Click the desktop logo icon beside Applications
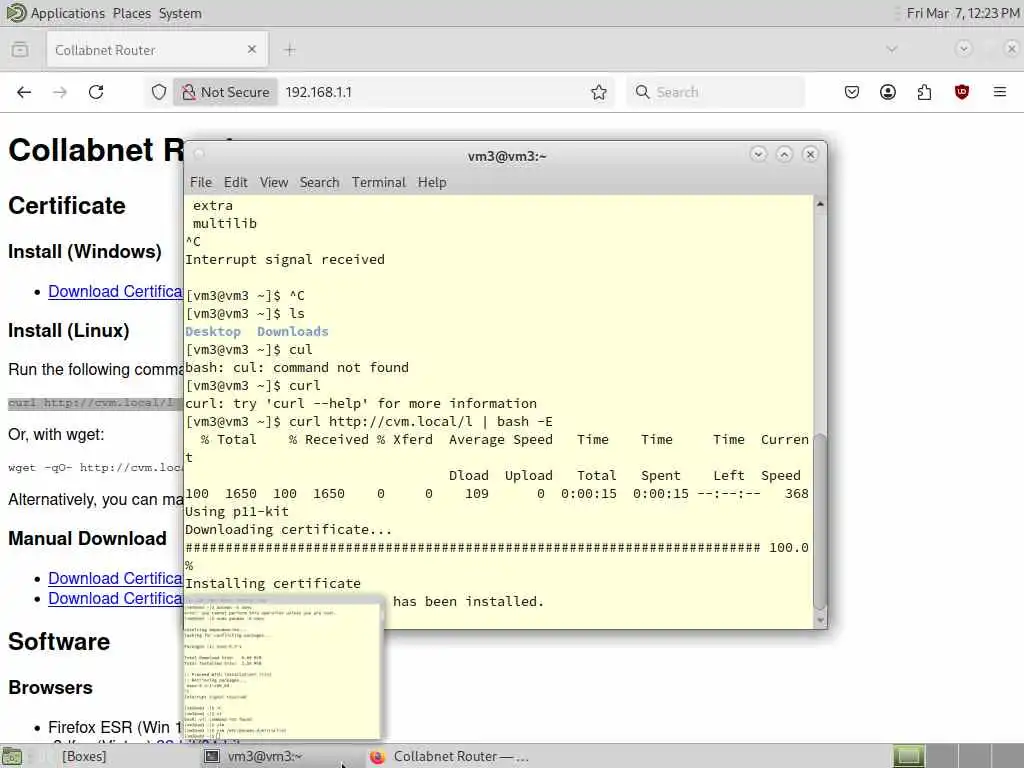 (x=15, y=13)
